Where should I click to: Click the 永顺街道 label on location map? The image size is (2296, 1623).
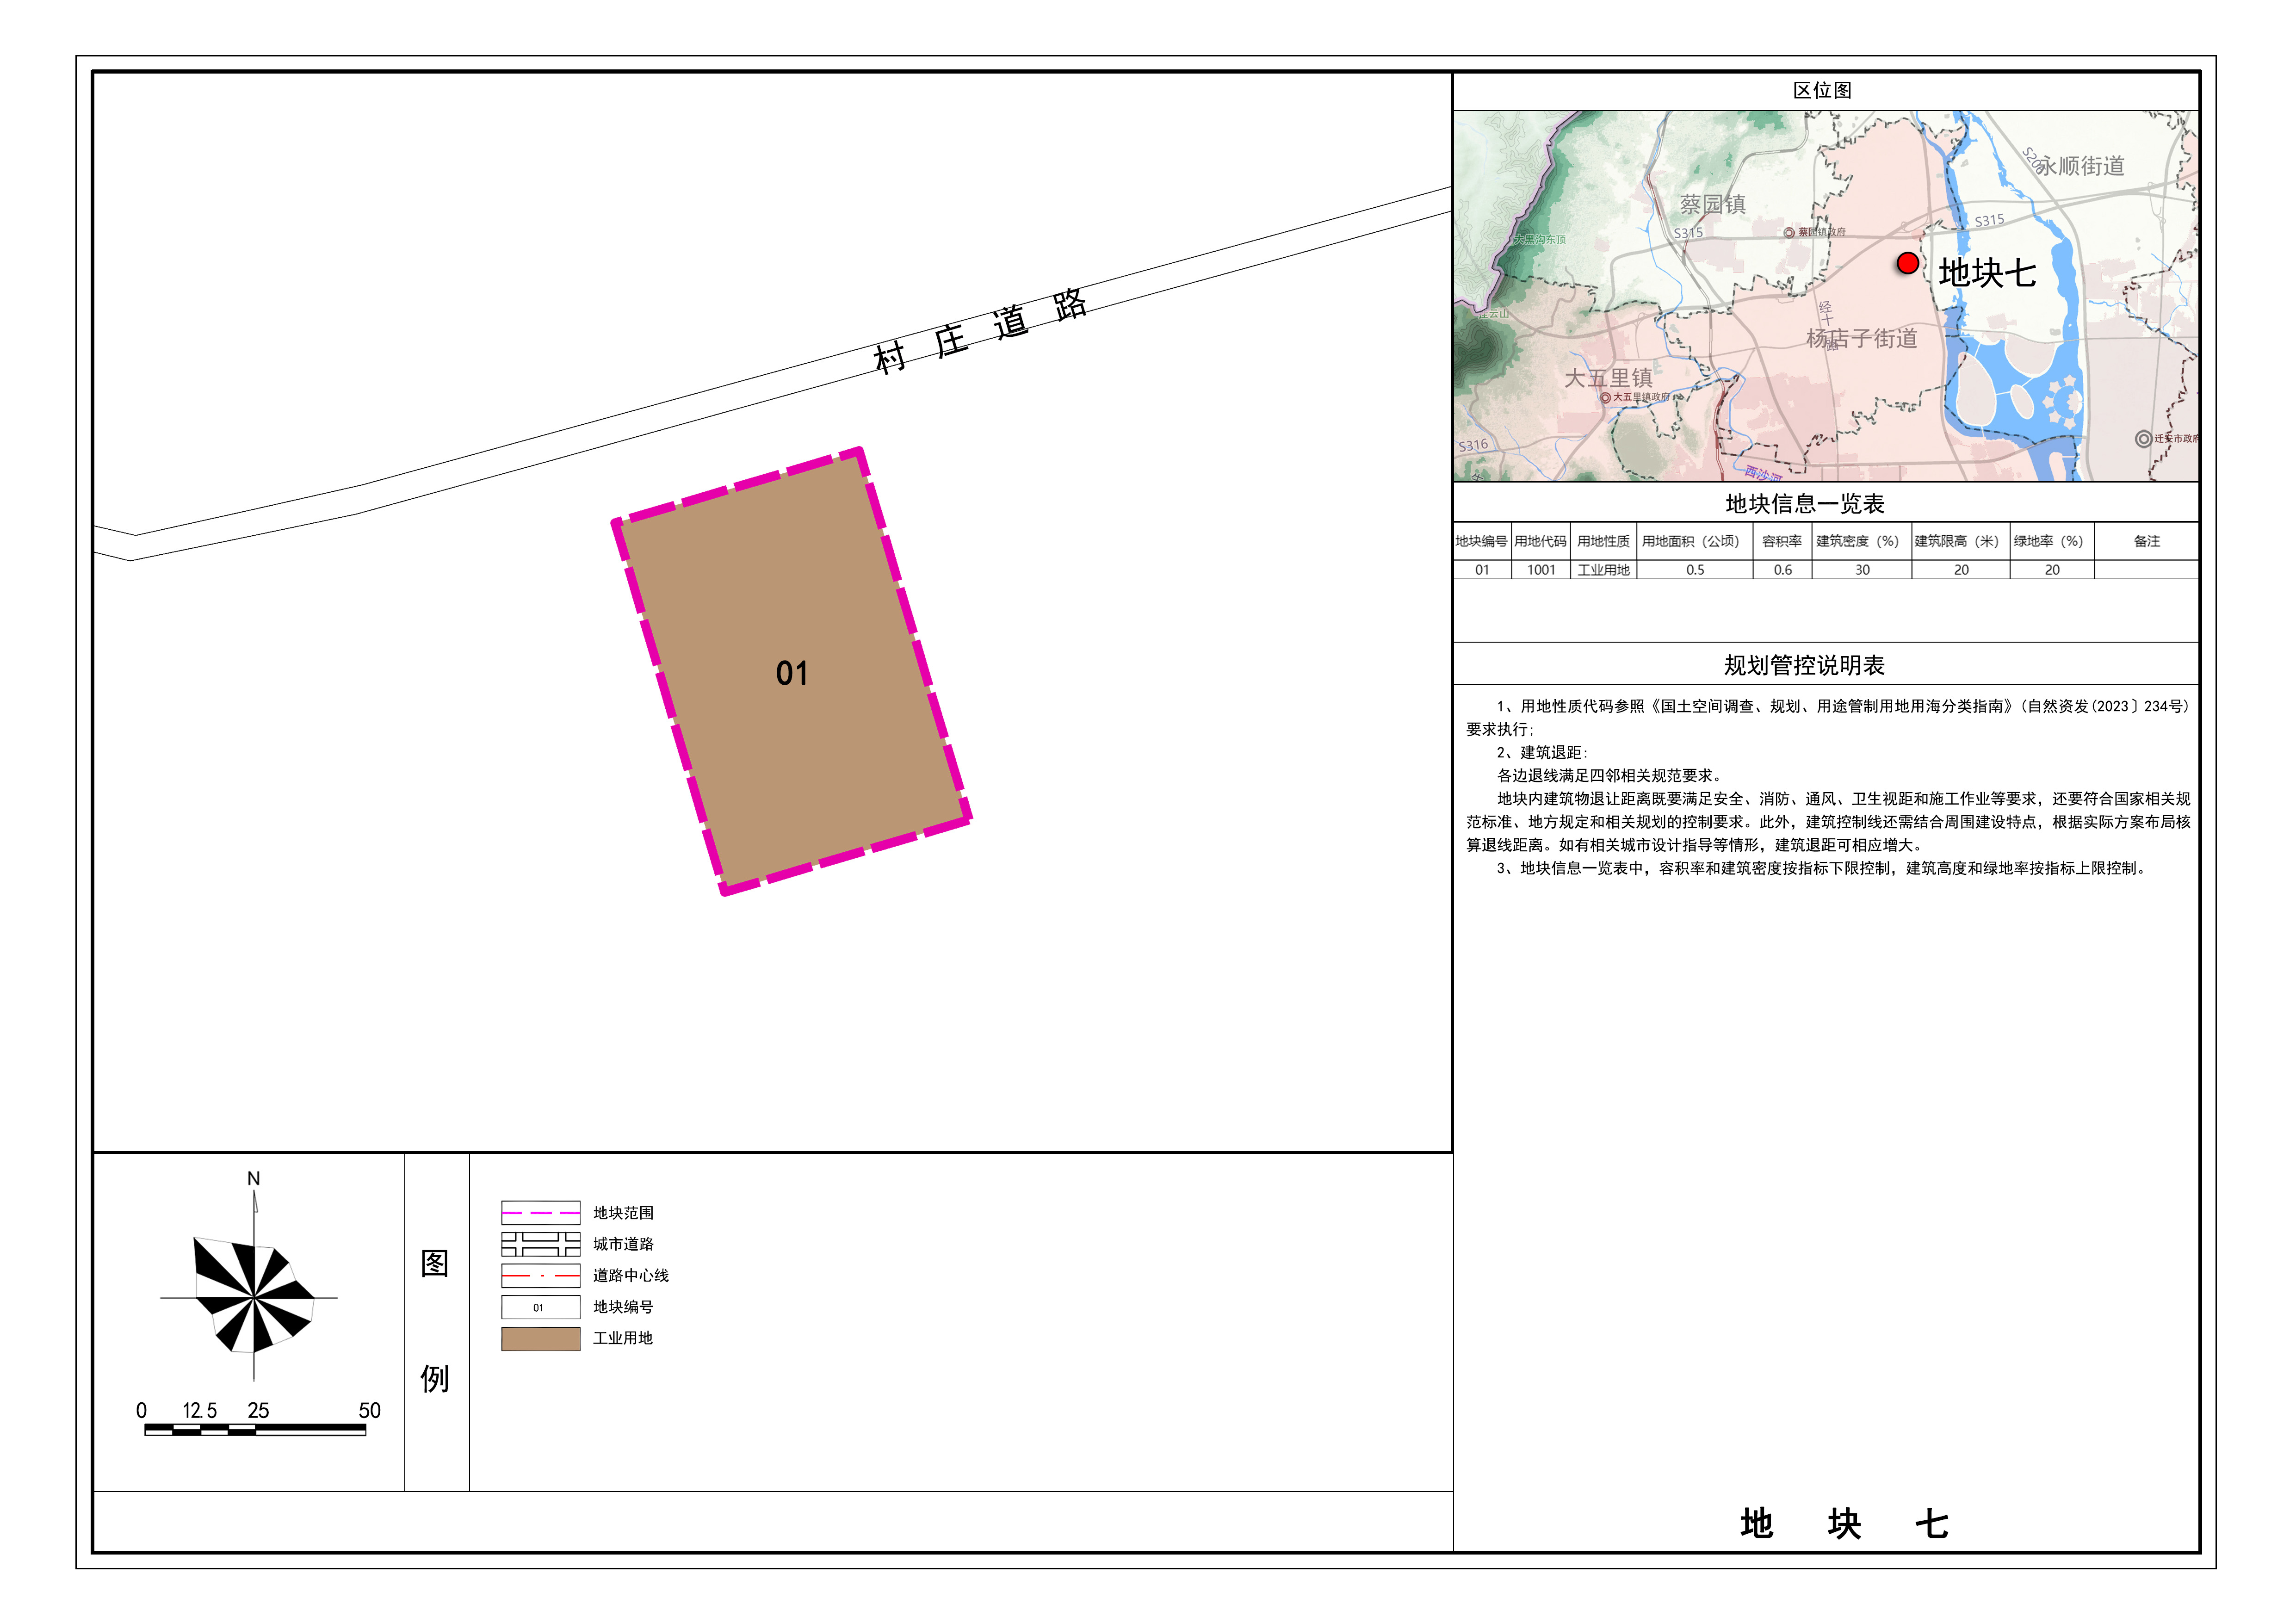(x=2081, y=166)
